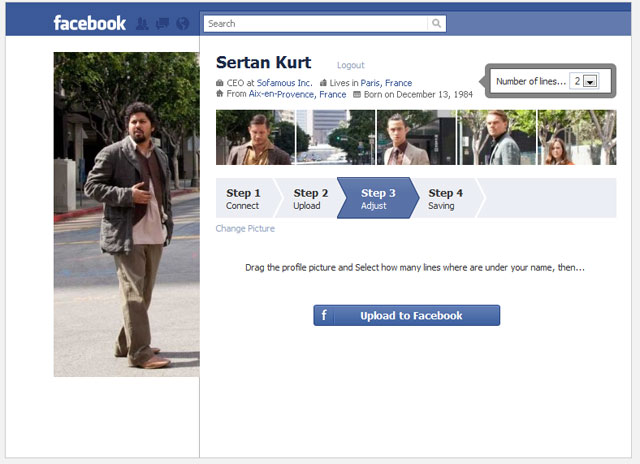This screenshot has height=464, width=640.
Task: Open the notifications globe icon
Action: pos(182,24)
